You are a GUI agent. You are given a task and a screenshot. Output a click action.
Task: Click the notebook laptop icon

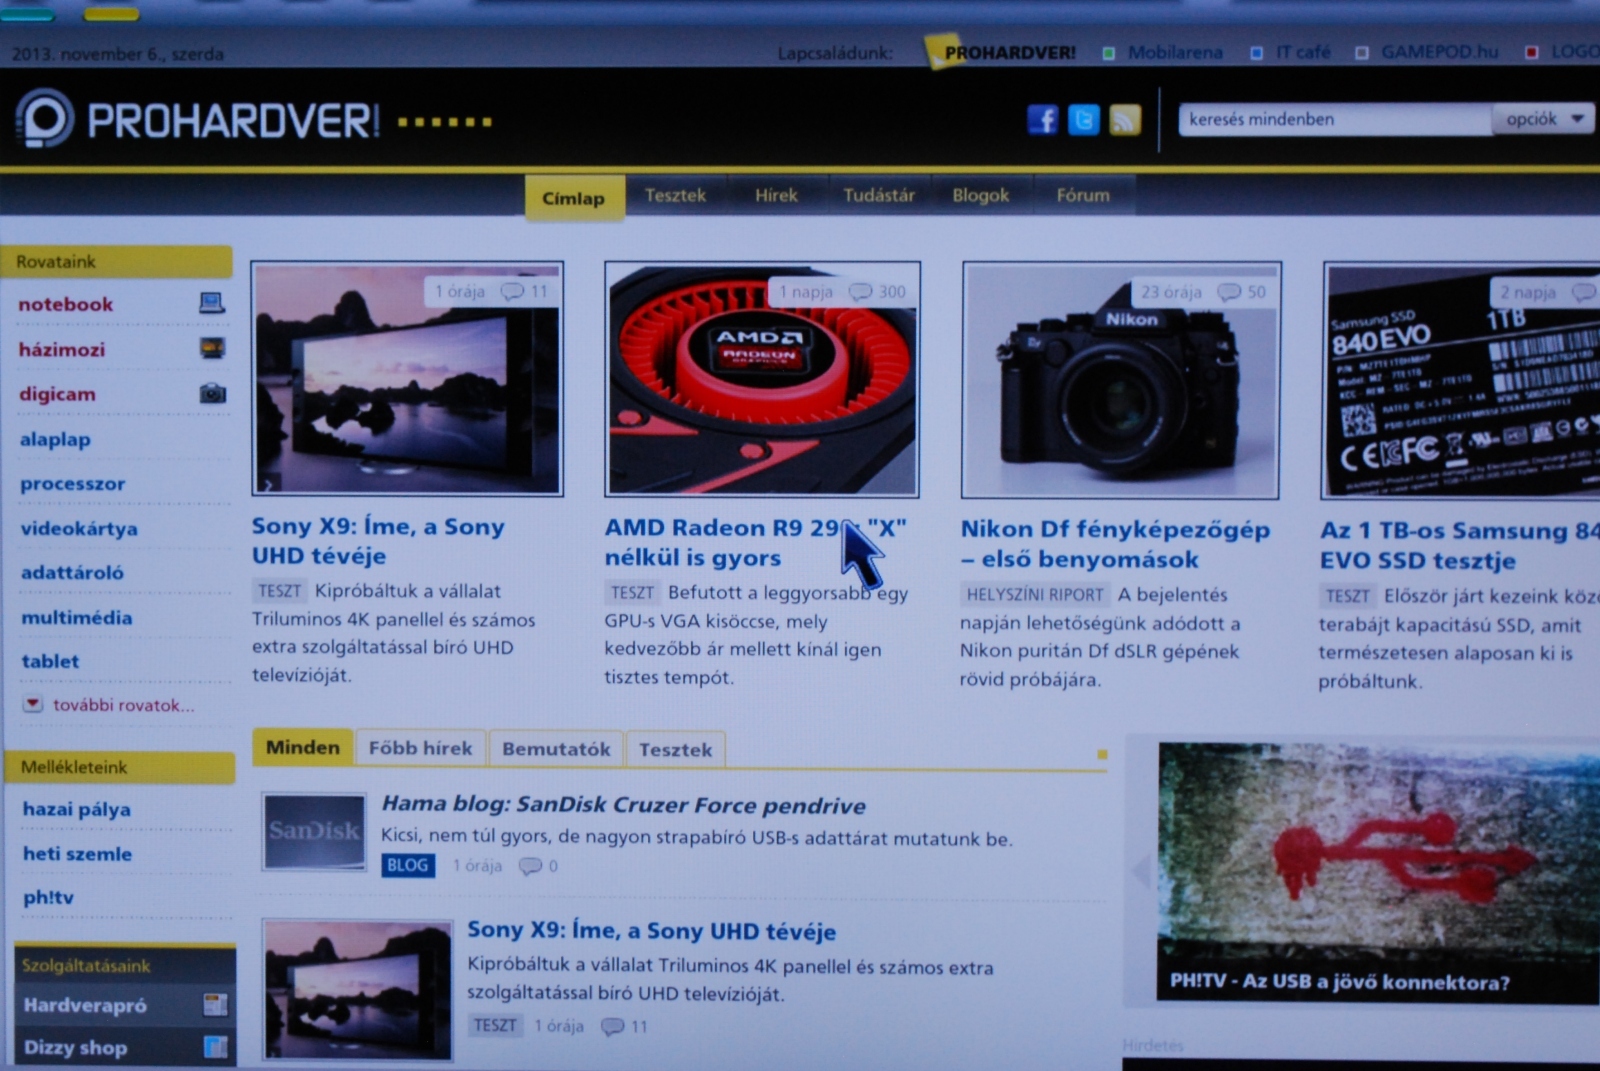click(x=211, y=302)
